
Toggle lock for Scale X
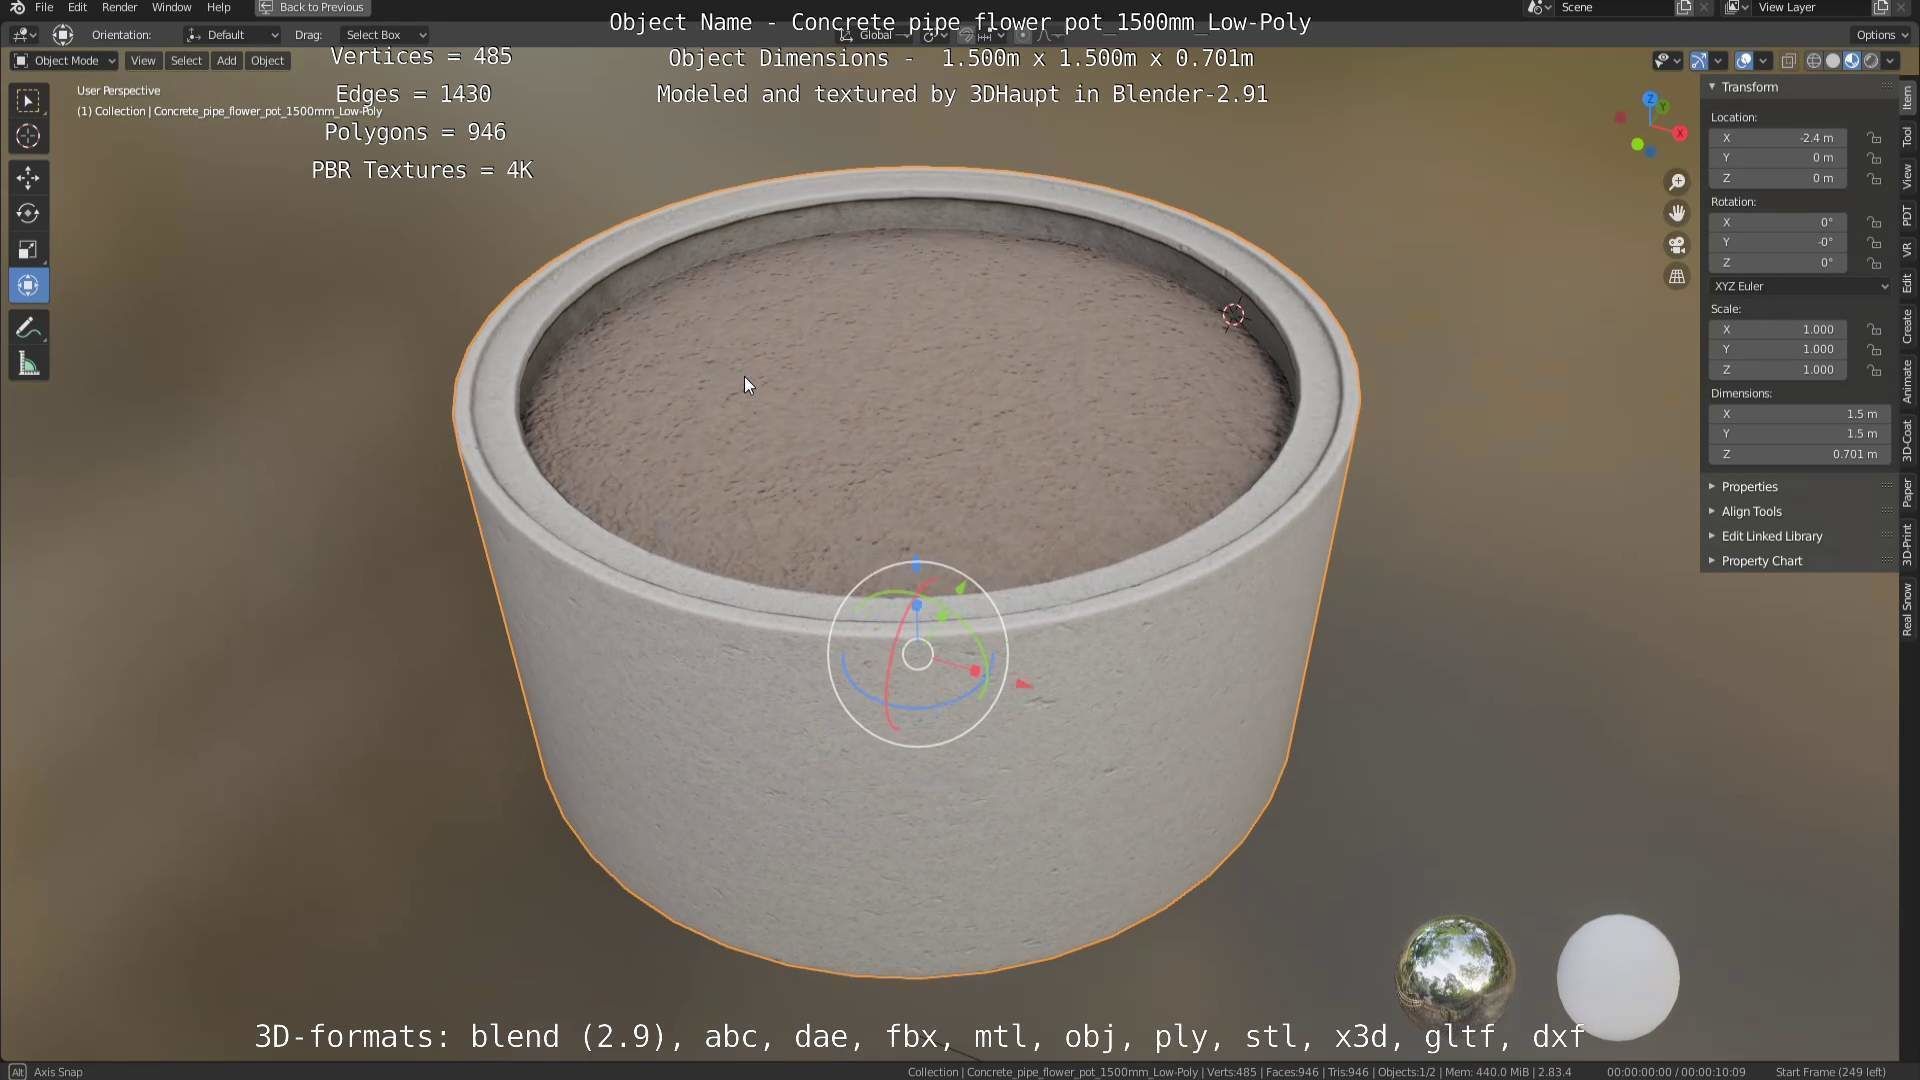tap(1874, 329)
